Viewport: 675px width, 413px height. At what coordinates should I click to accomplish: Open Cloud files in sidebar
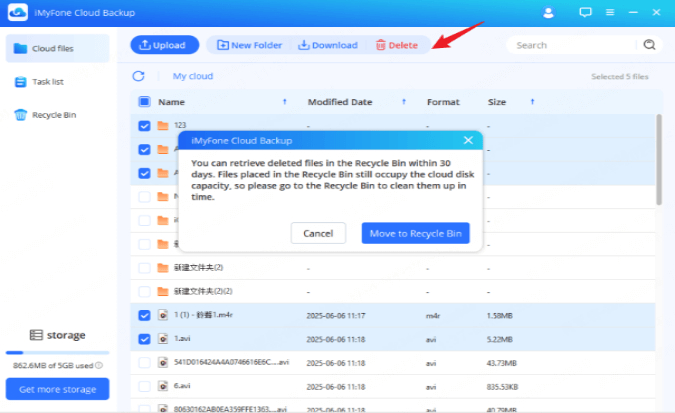[x=57, y=48]
